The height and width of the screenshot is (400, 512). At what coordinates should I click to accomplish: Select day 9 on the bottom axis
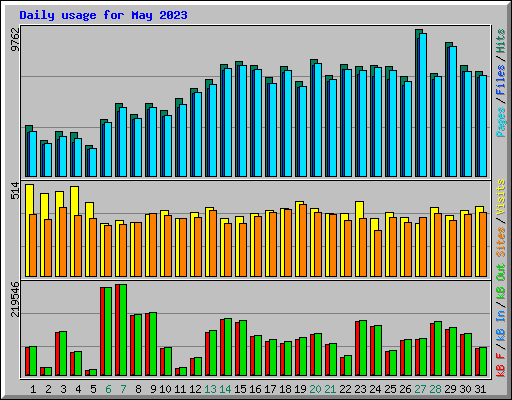153,389
